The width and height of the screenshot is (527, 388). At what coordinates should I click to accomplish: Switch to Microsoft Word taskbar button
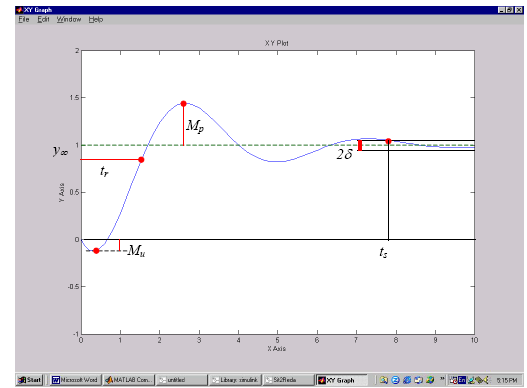click(76, 380)
